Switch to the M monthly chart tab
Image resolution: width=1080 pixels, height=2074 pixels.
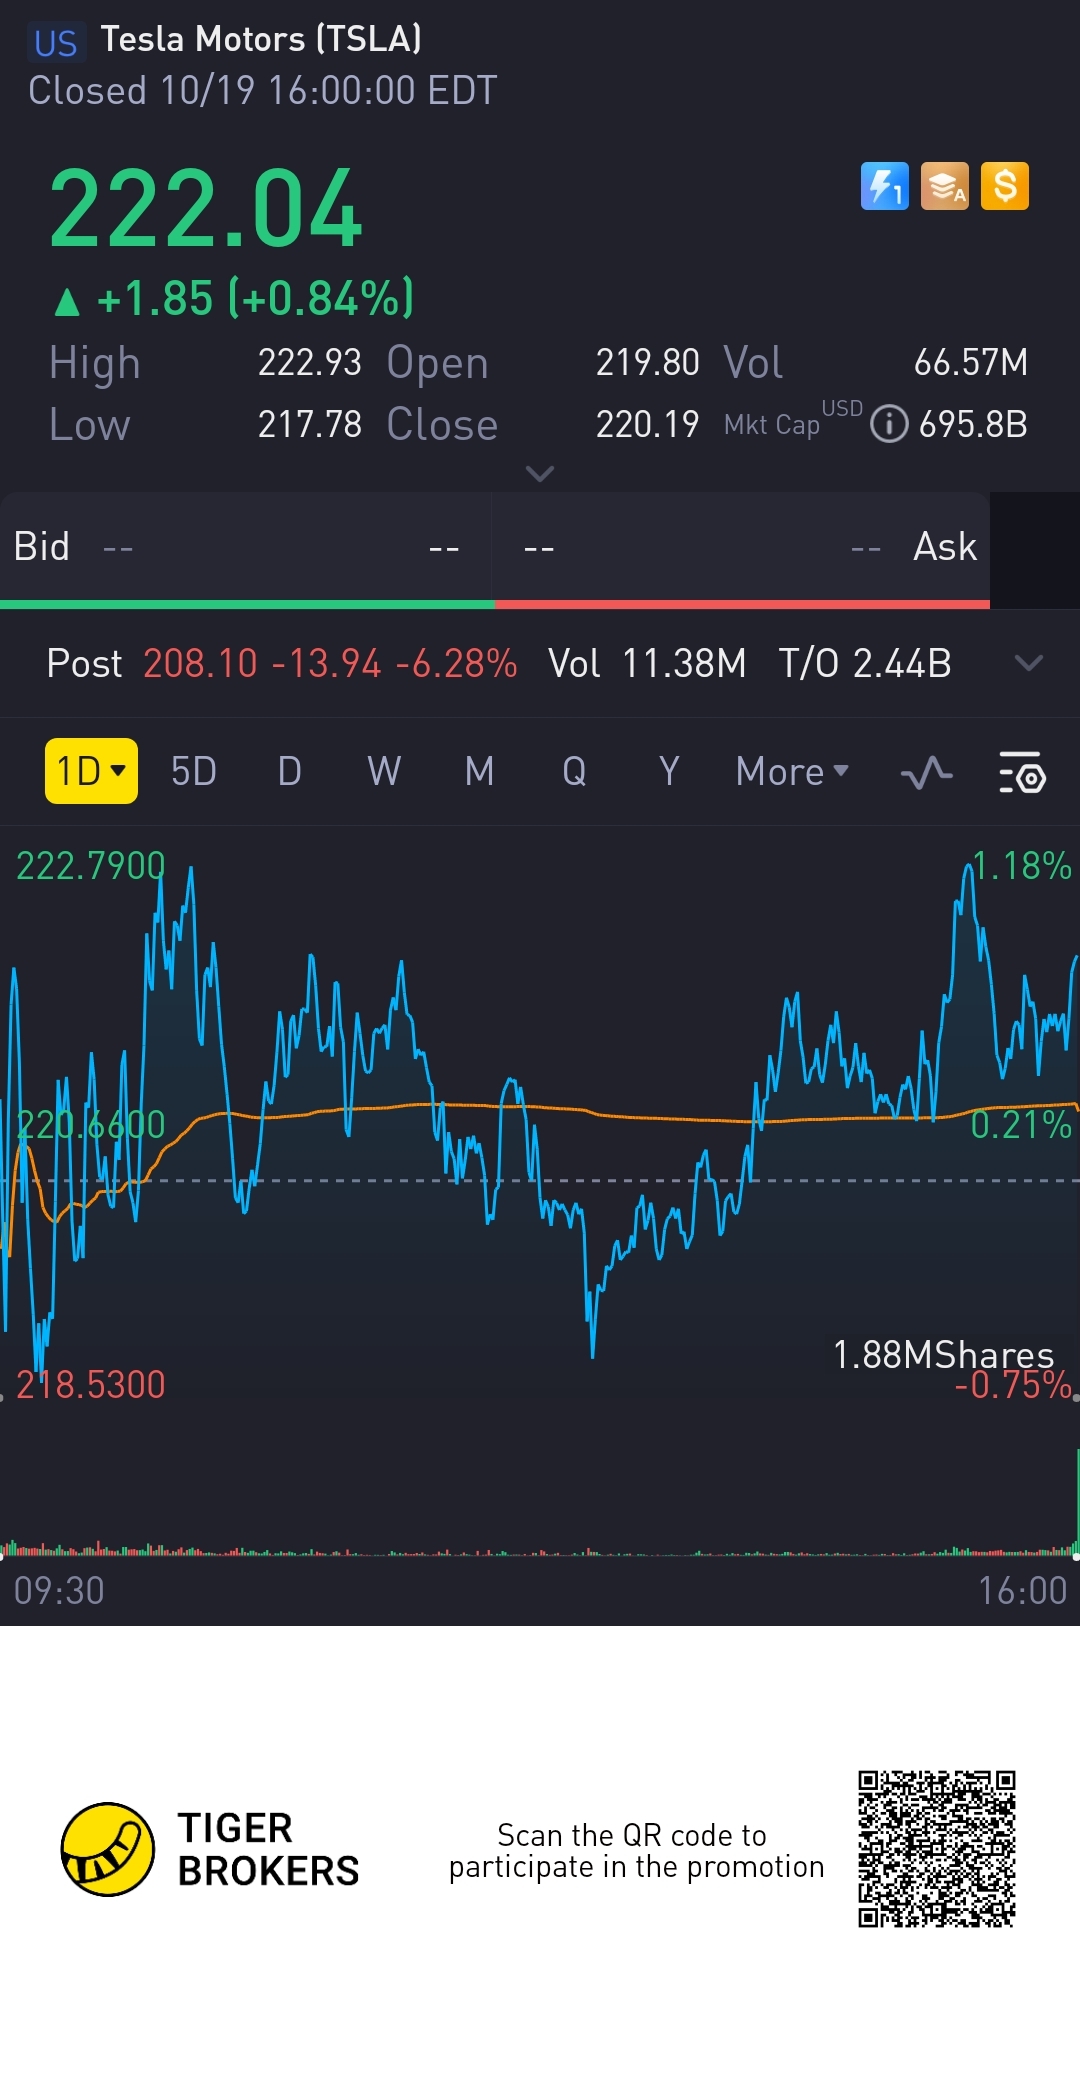tap(480, 771)
